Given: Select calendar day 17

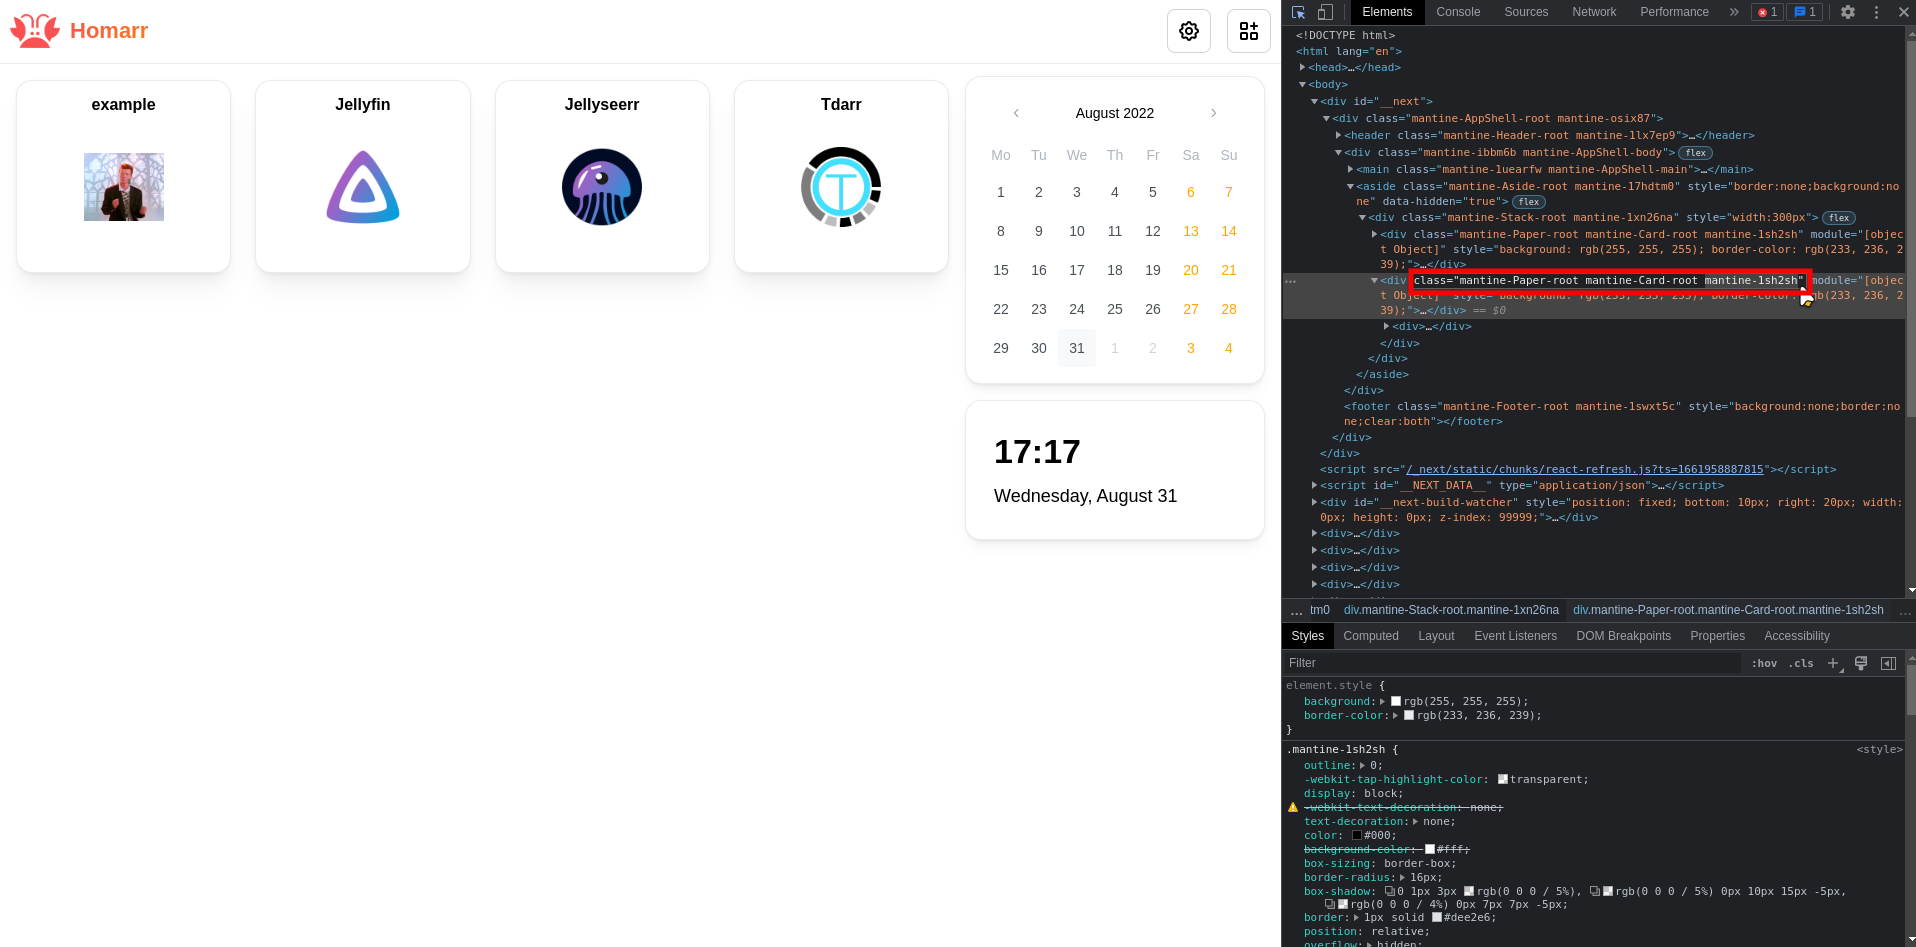Looking at the screenshot, I should click(1077, 270).
